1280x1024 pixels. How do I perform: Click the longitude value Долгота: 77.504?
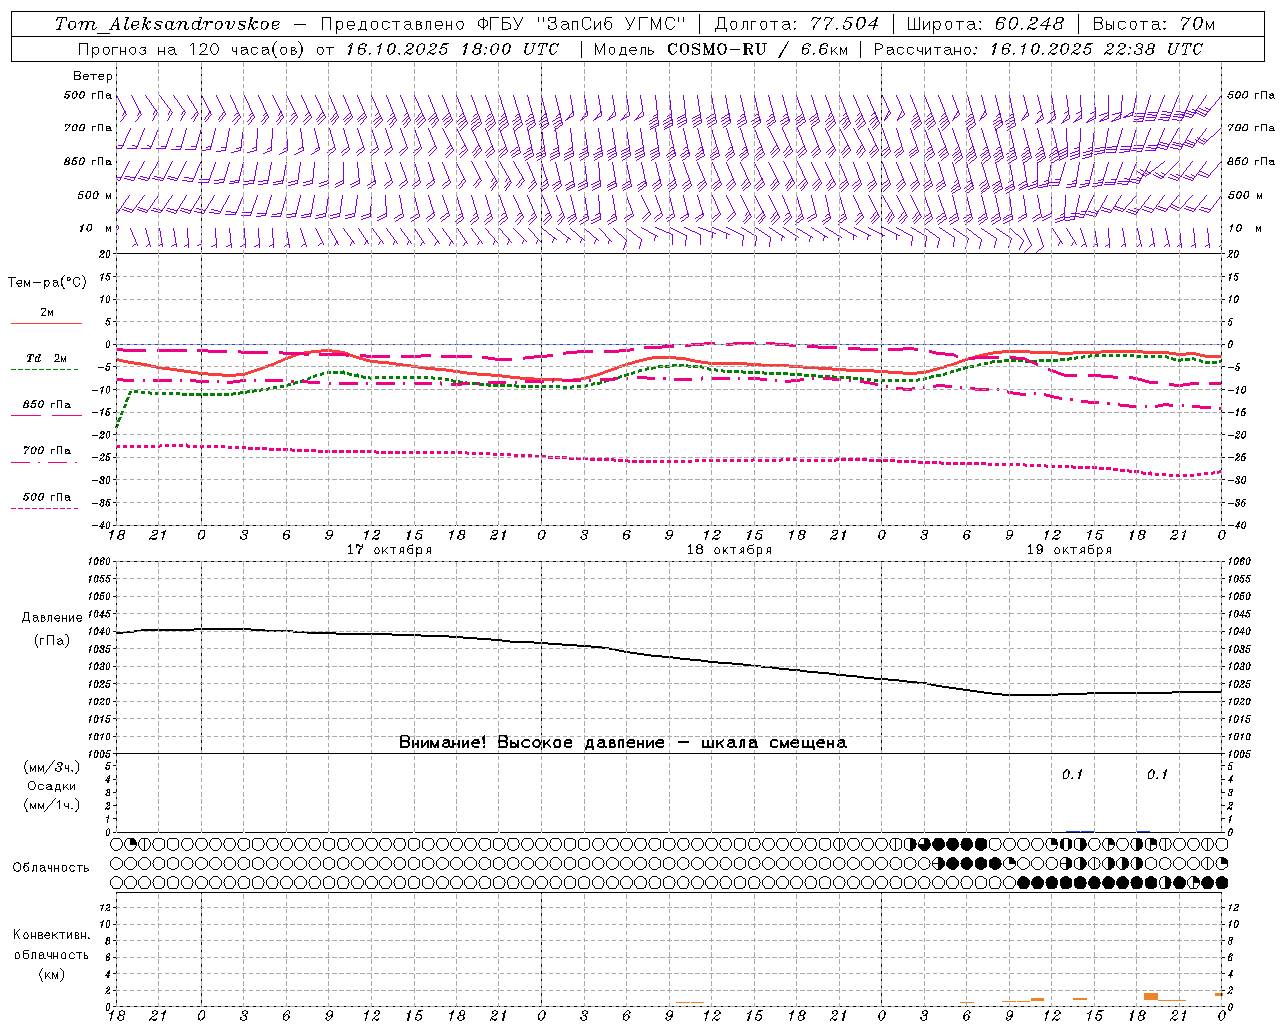coord(797,24)
